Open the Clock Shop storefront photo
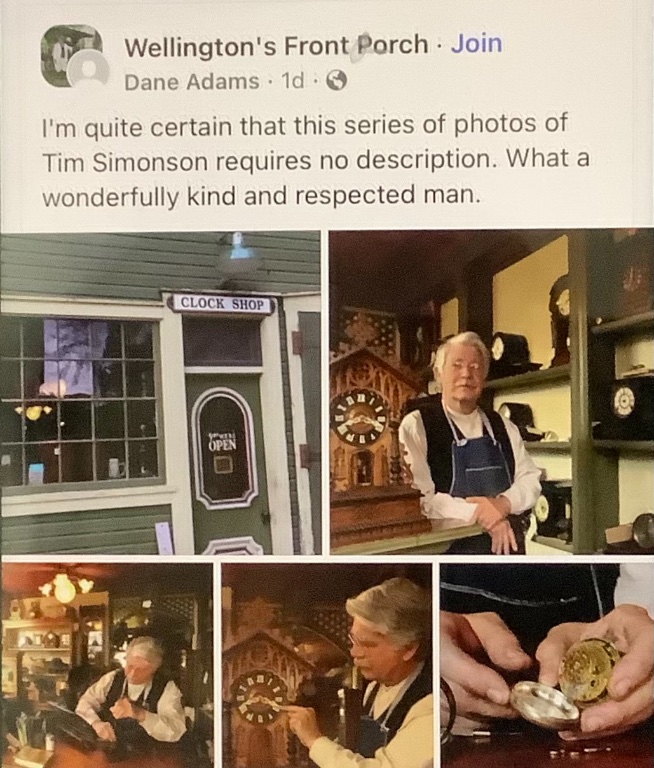The height and width of the screenshot is (768, 654). click(x=161, y=393)
